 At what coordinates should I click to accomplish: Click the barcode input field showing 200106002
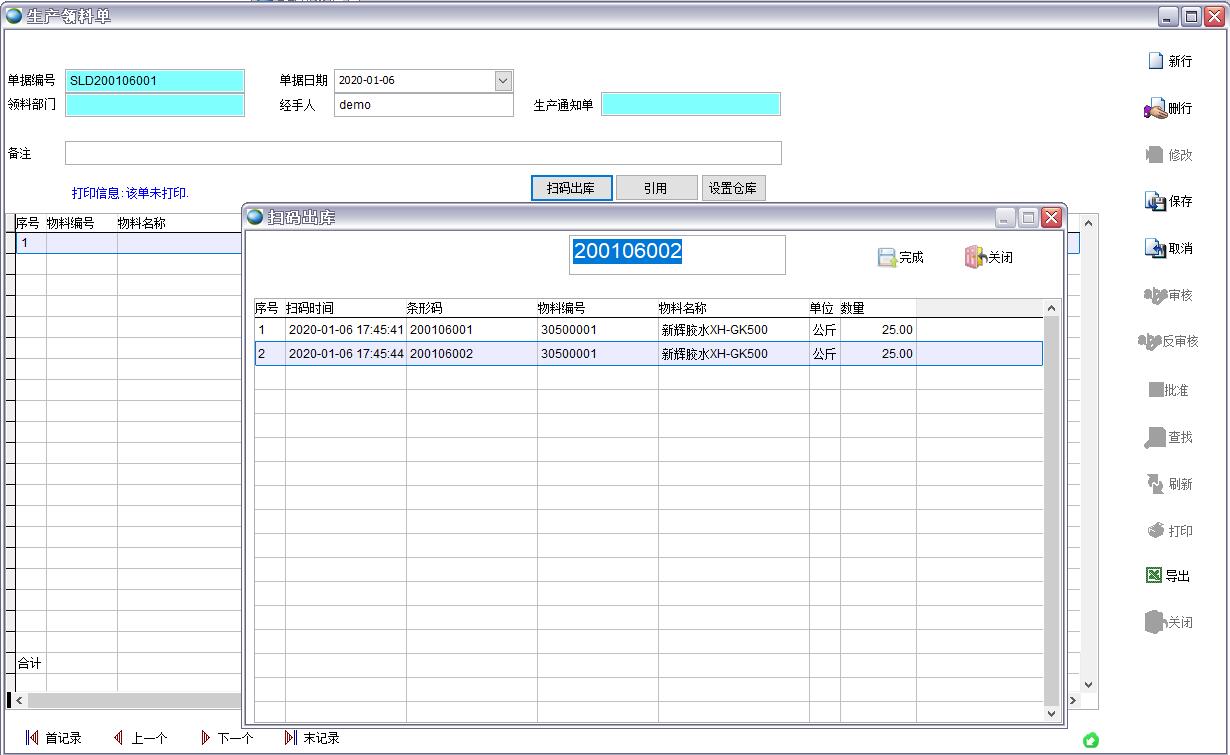677,254
